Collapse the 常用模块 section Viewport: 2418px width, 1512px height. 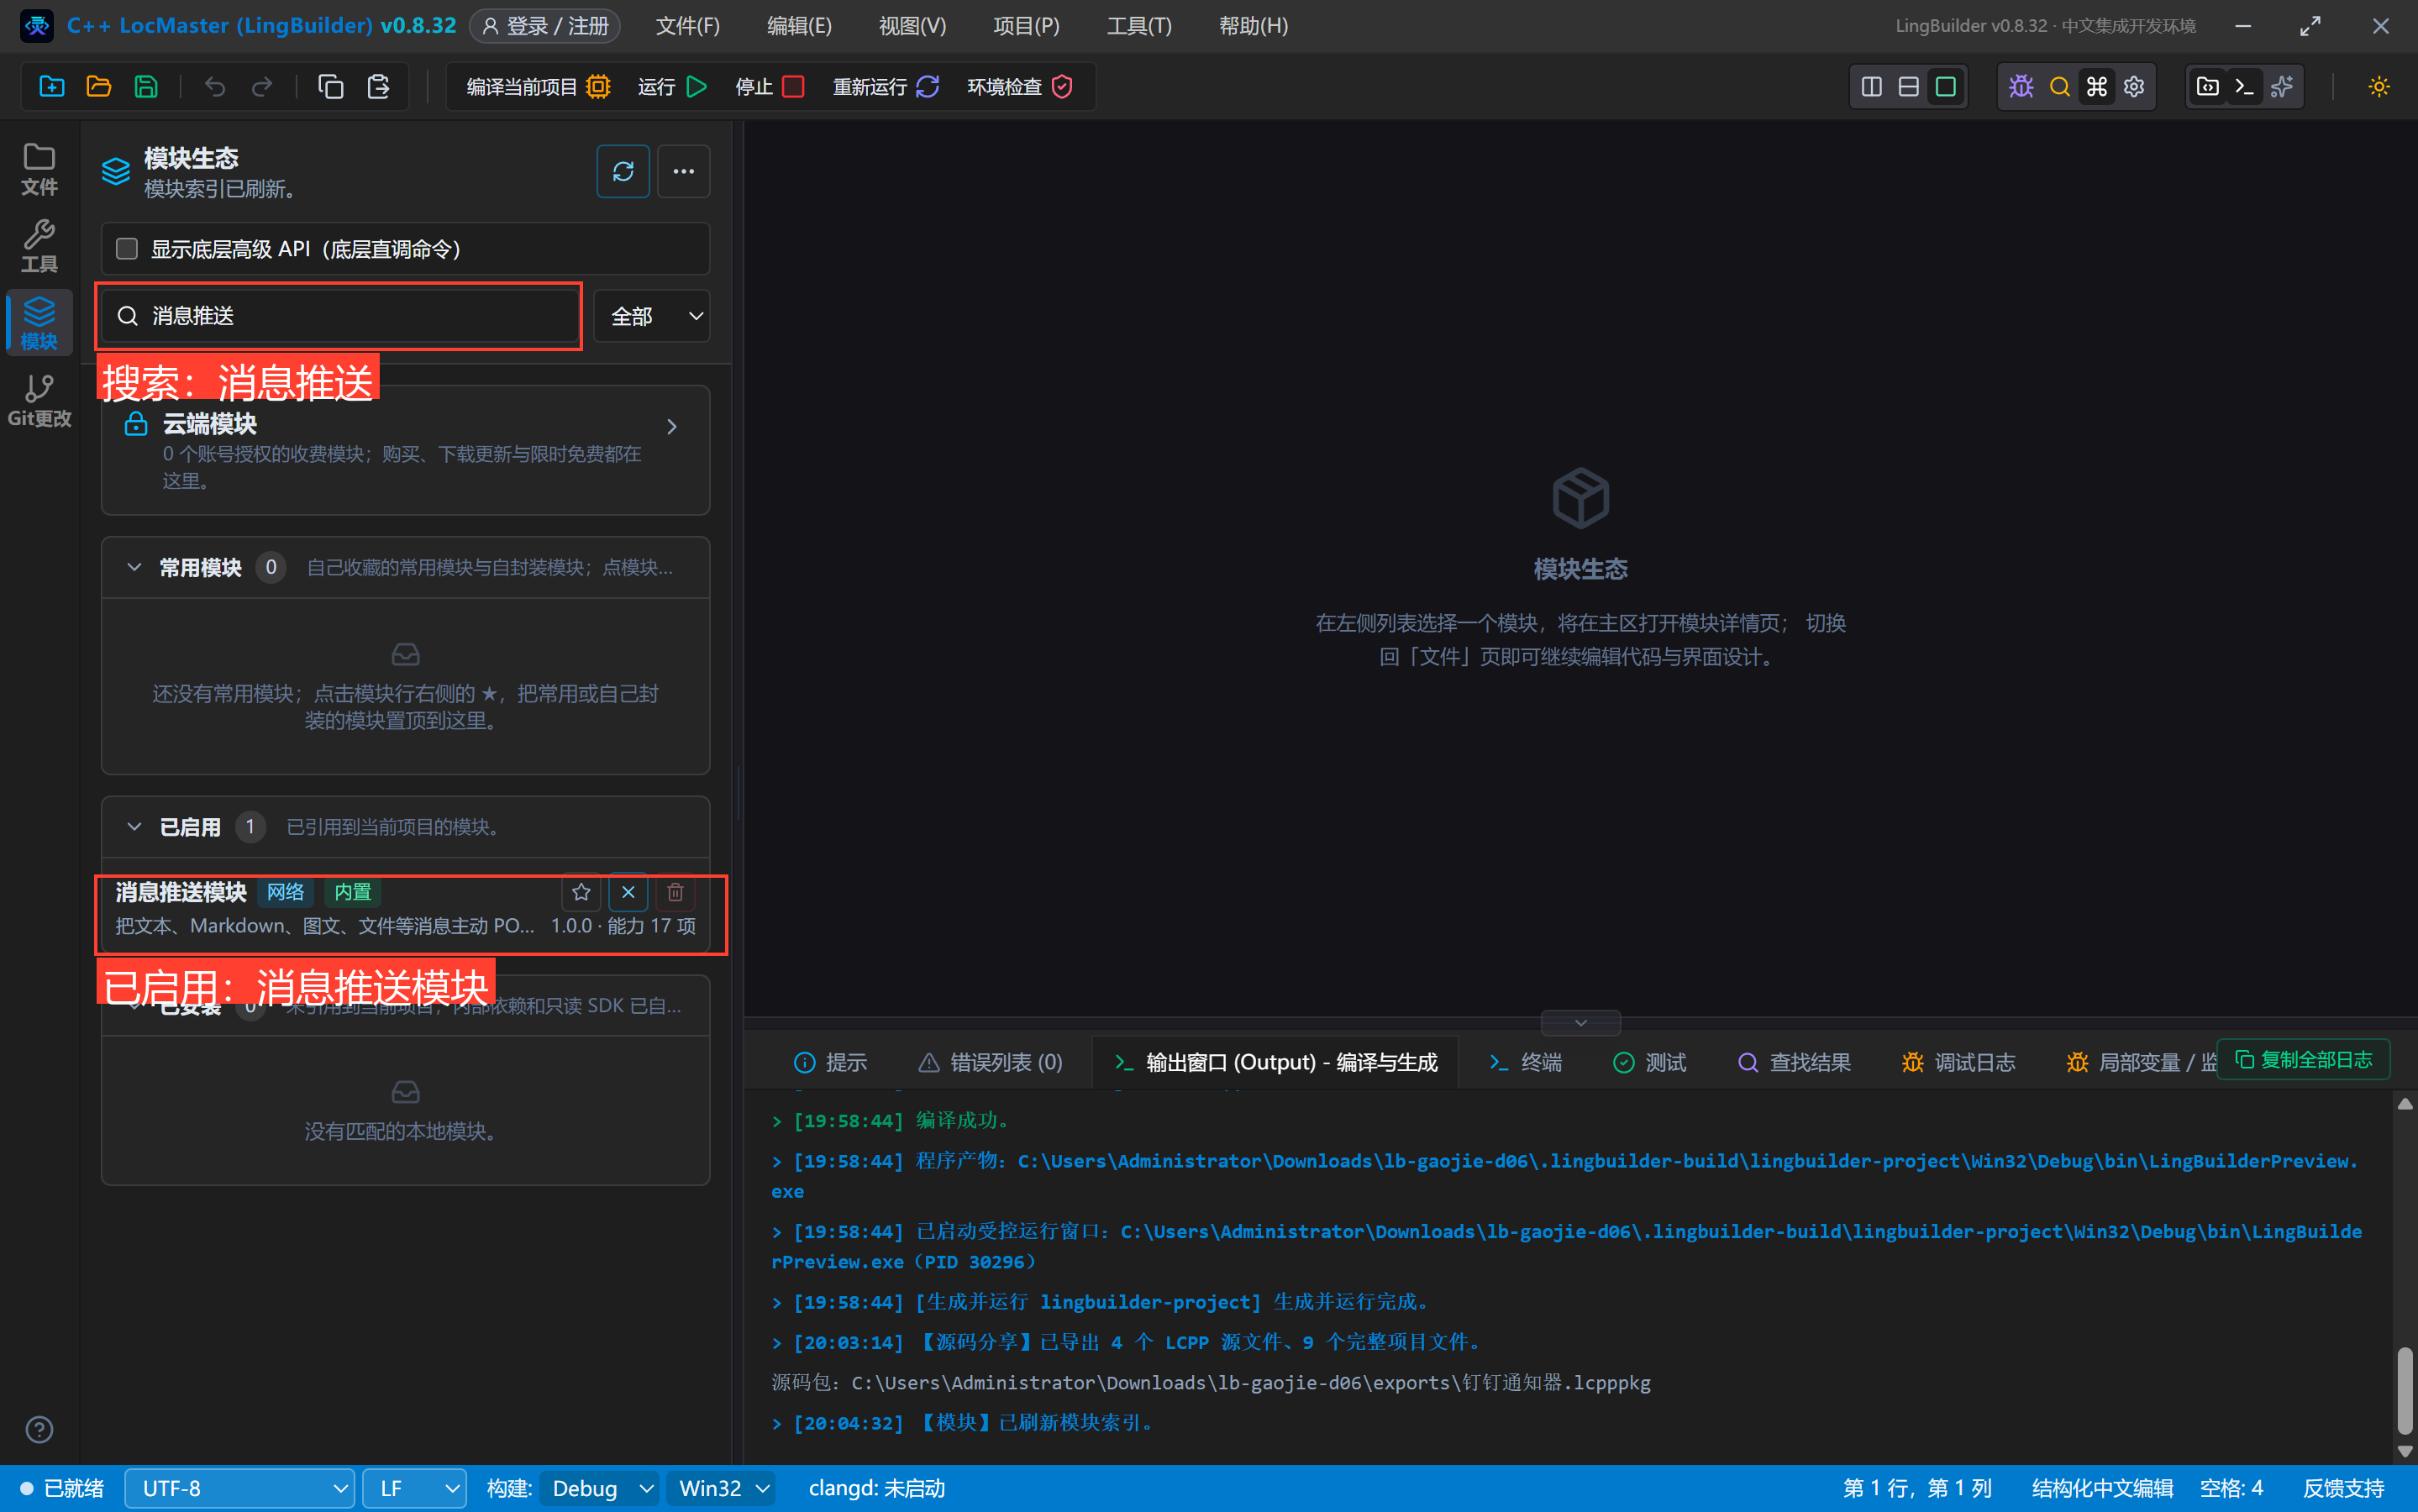tap(134, 567)
